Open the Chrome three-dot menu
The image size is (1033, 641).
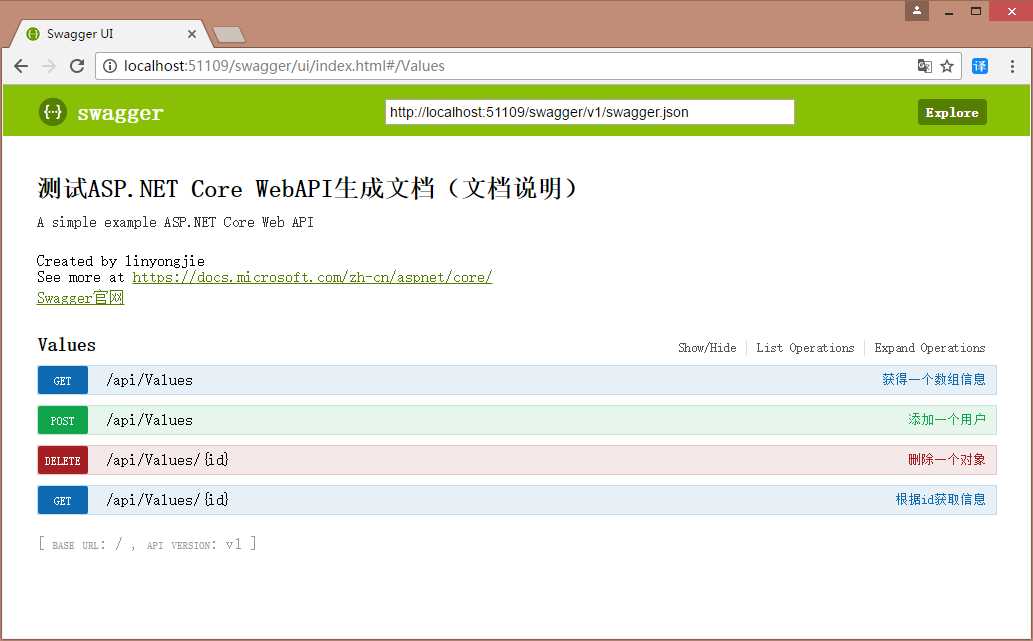pyautogui.click(x=1012, y=66)
